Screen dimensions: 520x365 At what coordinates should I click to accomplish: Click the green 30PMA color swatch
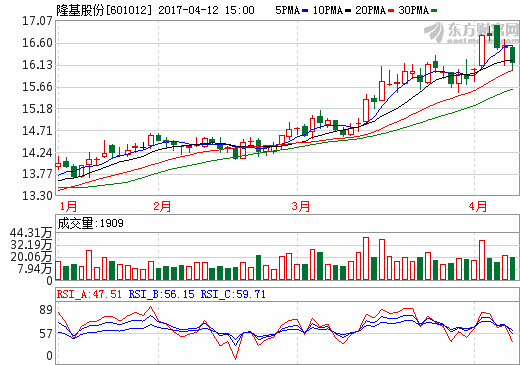434,11
